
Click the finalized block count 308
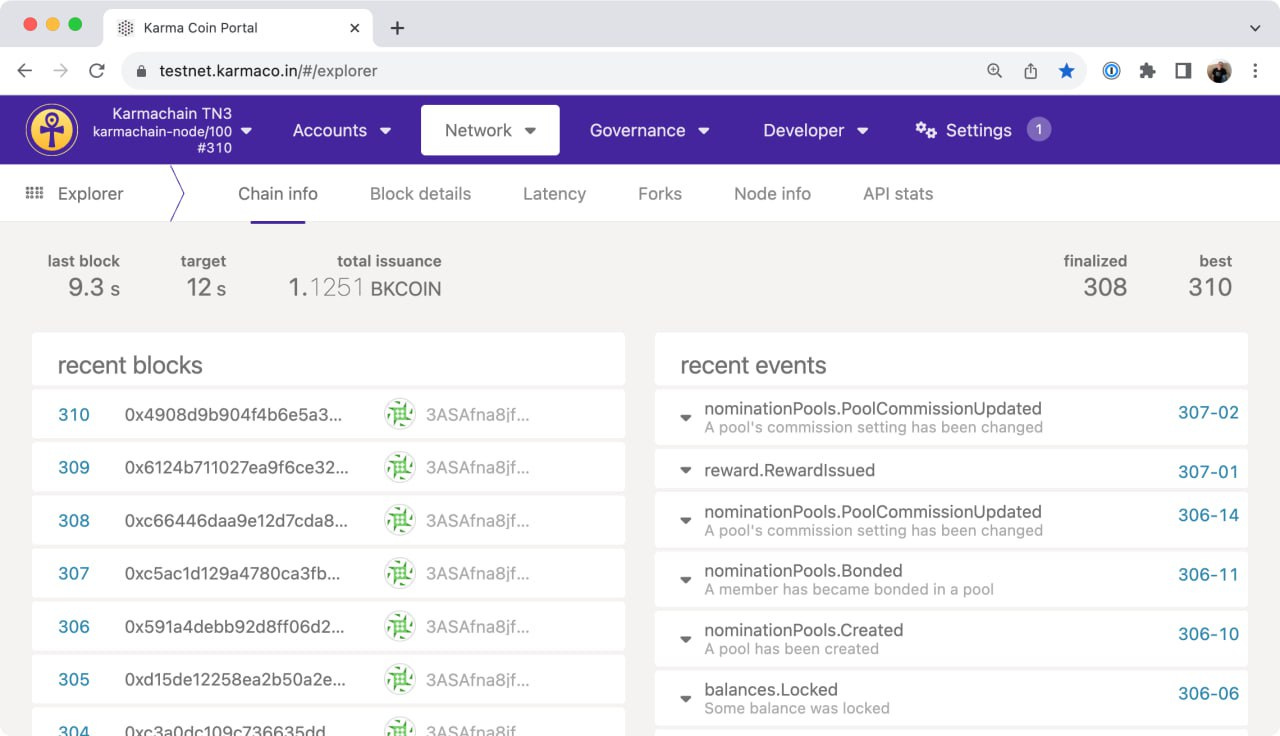[x=1105, y=288]
